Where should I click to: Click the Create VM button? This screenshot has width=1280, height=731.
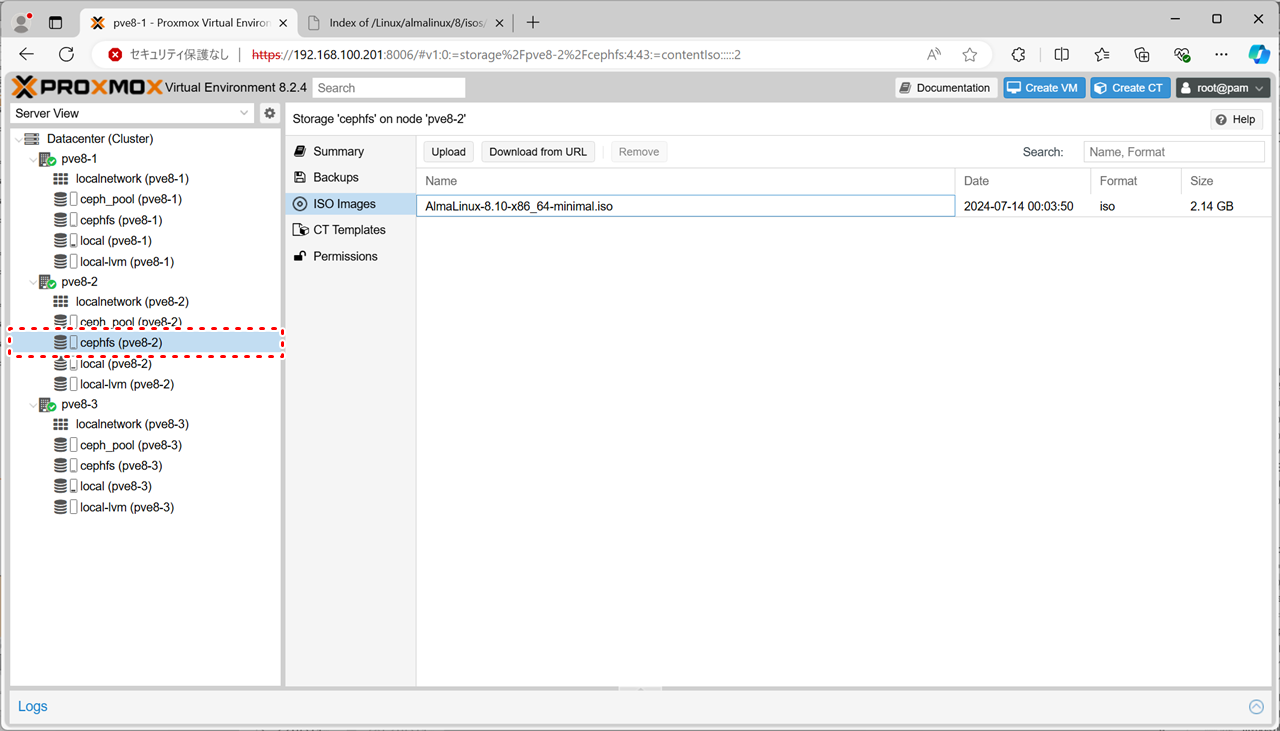[1044, 88]
